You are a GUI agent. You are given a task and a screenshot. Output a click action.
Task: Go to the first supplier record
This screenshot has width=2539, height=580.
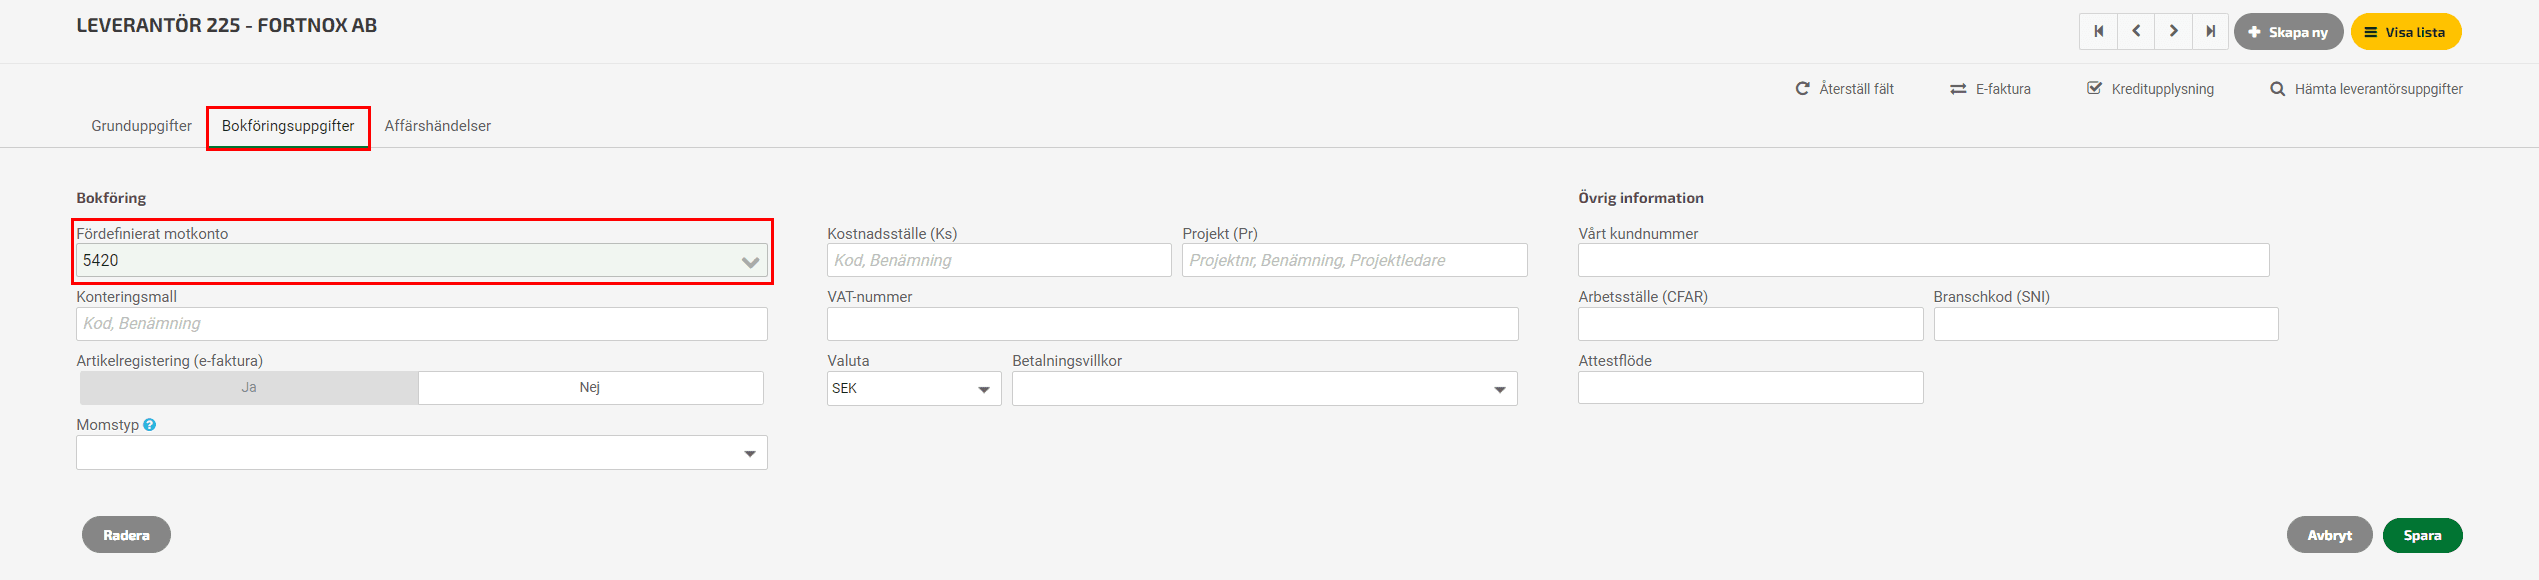2098,31
